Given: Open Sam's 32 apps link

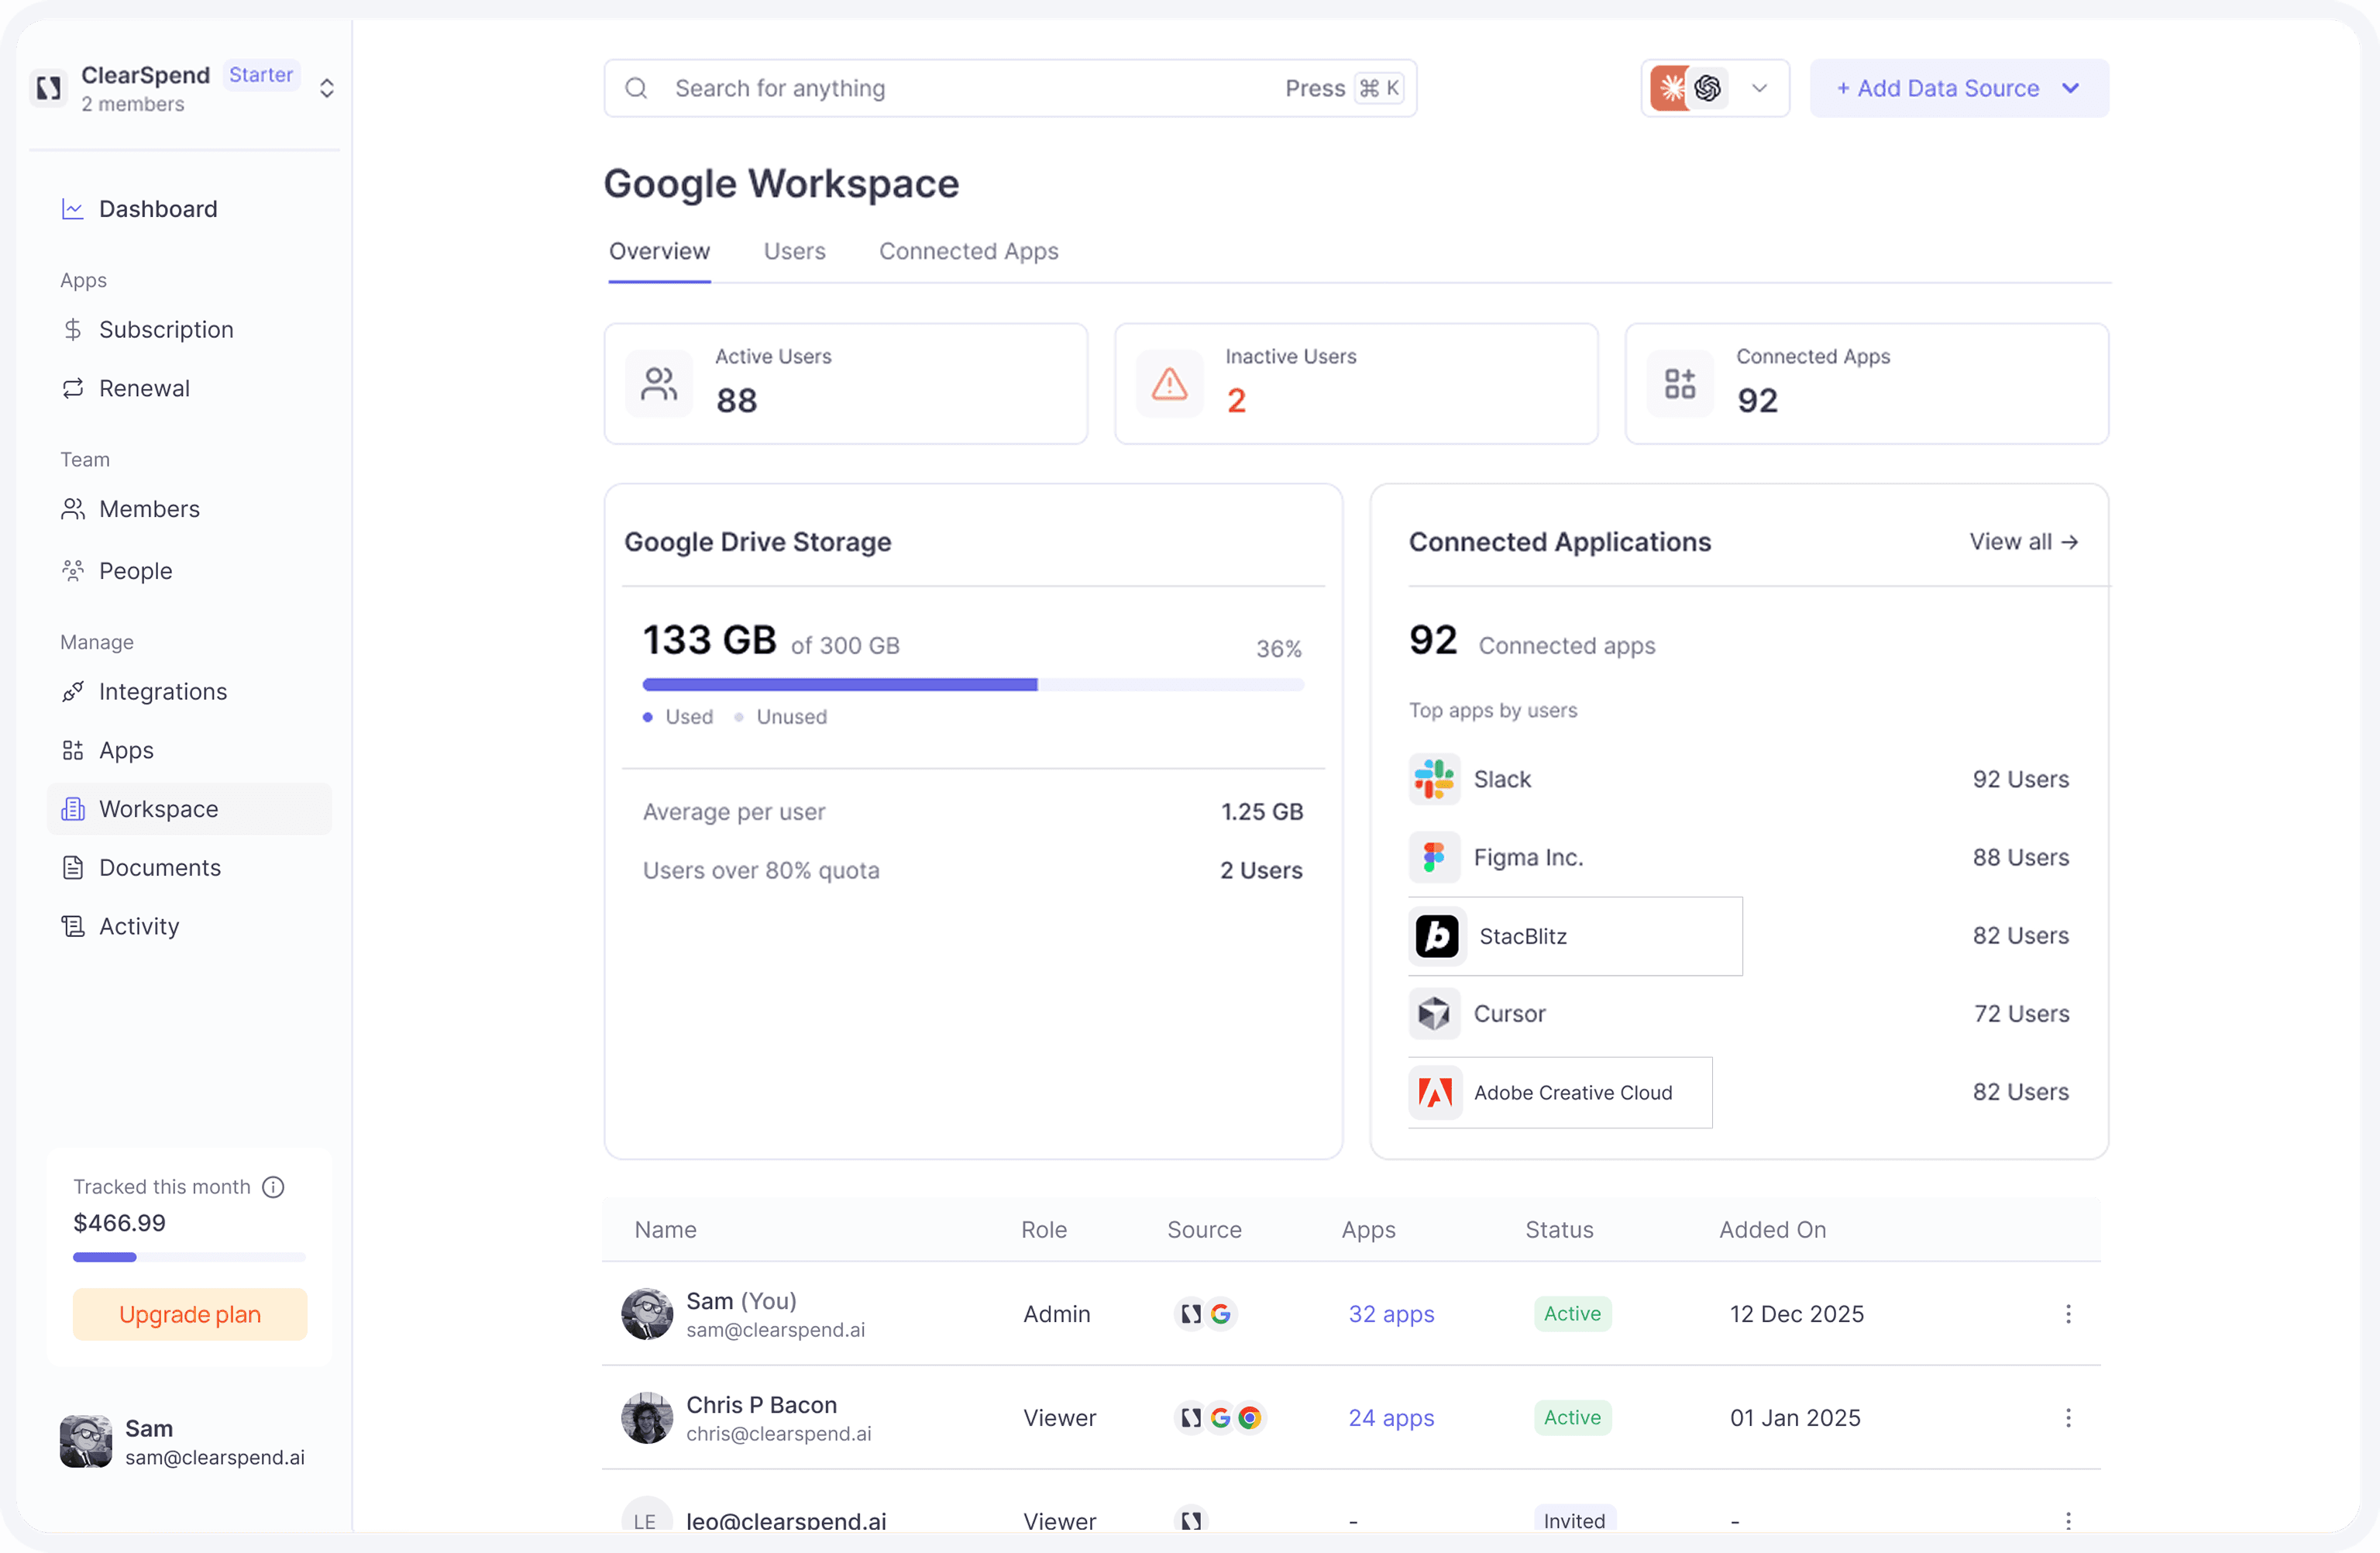Looking at the screenshot, I should (1391, 1314).
